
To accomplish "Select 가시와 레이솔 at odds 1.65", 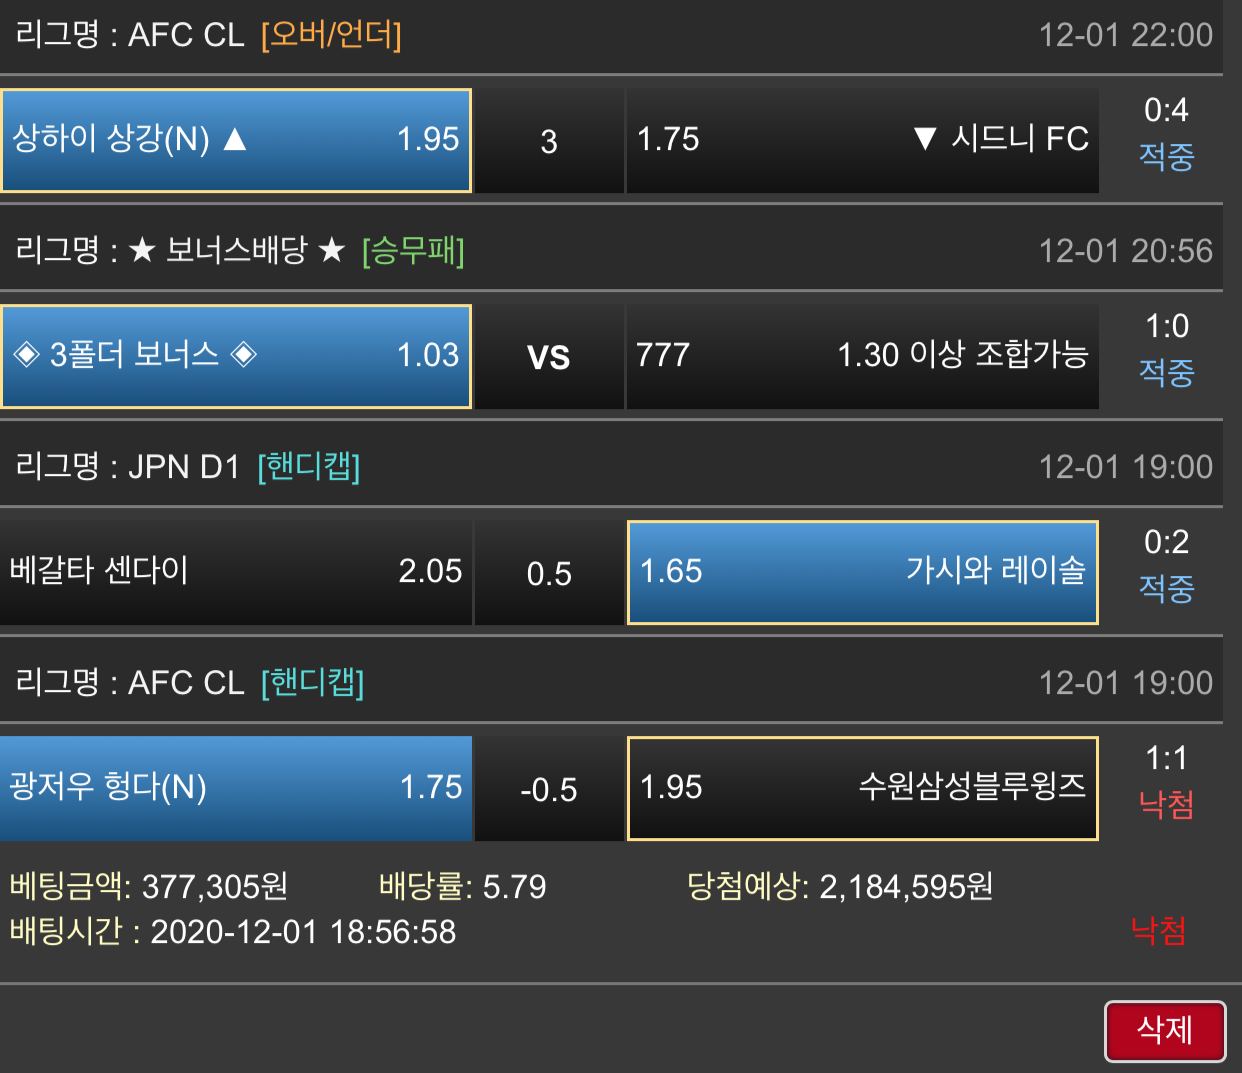I will coord(862,572).
